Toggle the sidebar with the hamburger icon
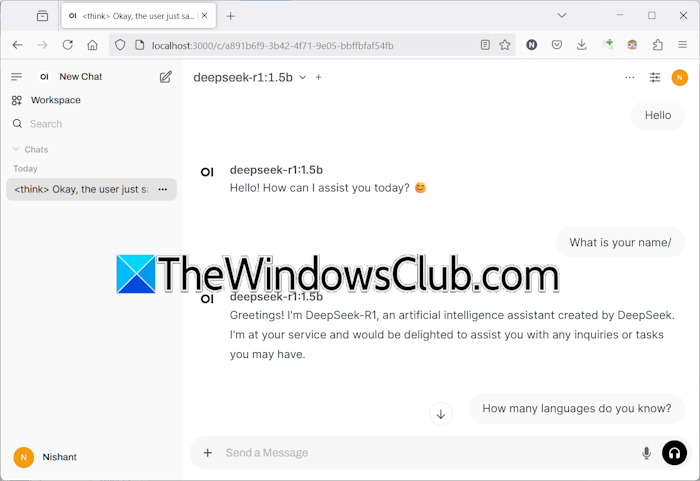The image size is (700, 481). coord(17,77)
